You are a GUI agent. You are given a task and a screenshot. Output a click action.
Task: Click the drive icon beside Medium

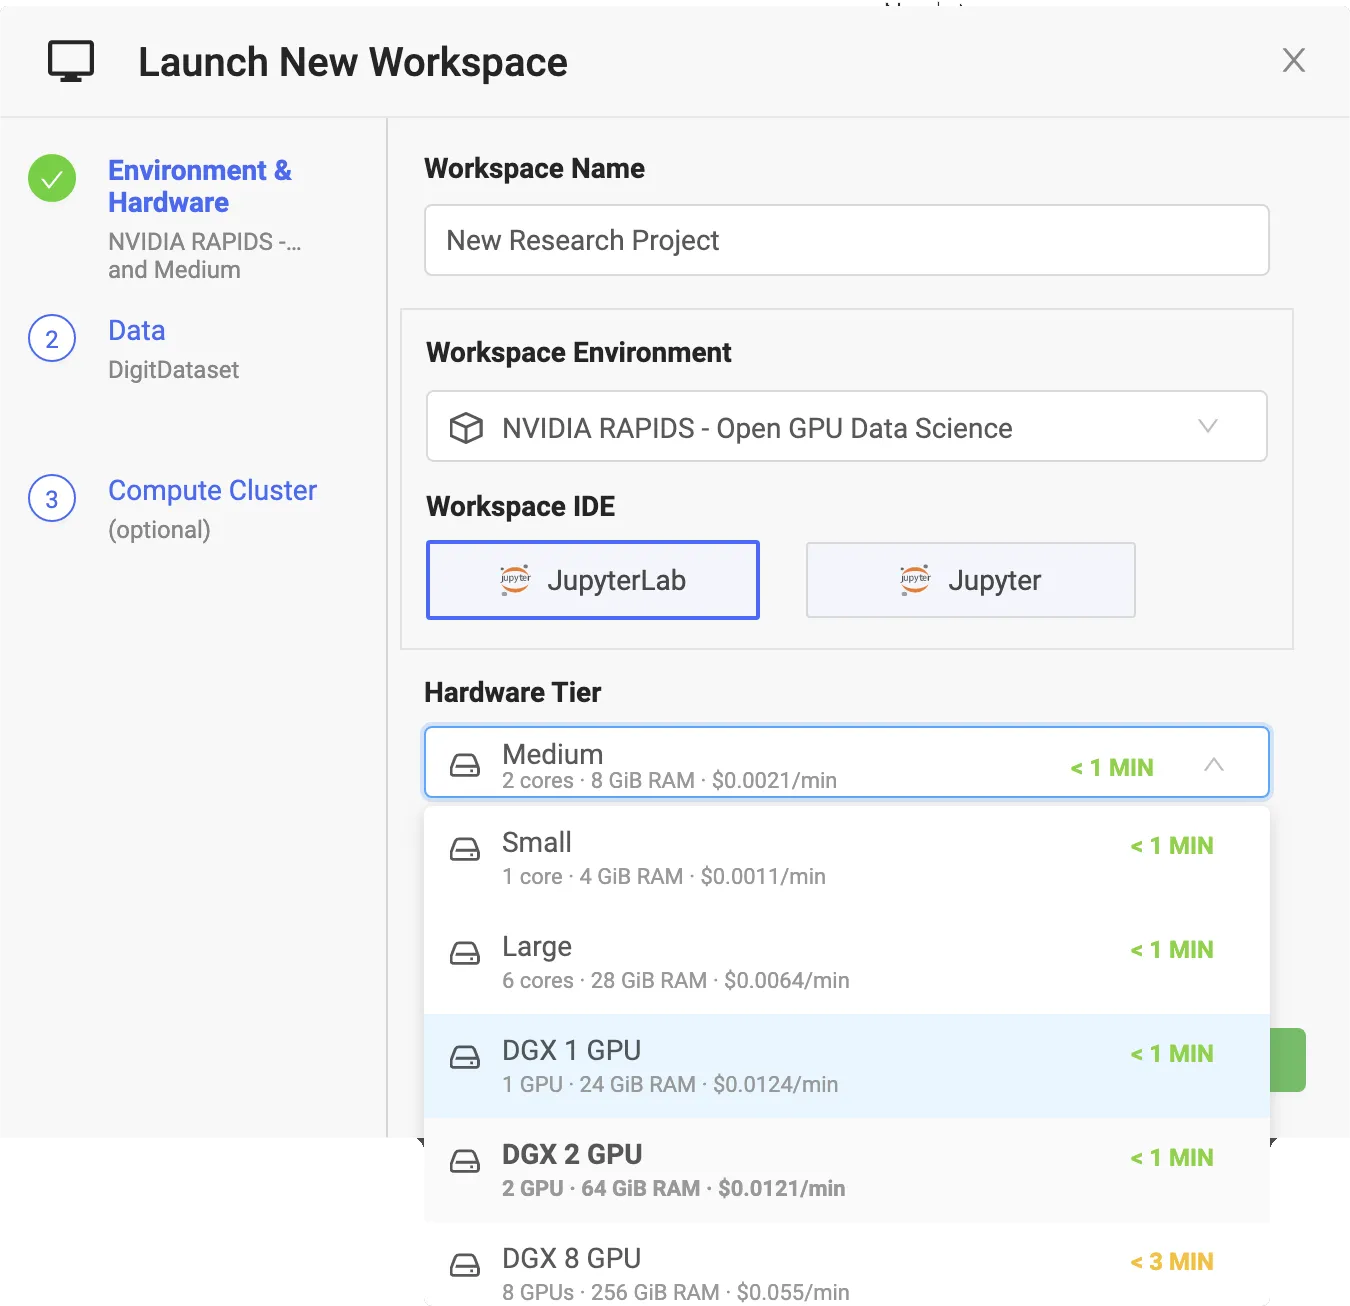coord(465,765)
